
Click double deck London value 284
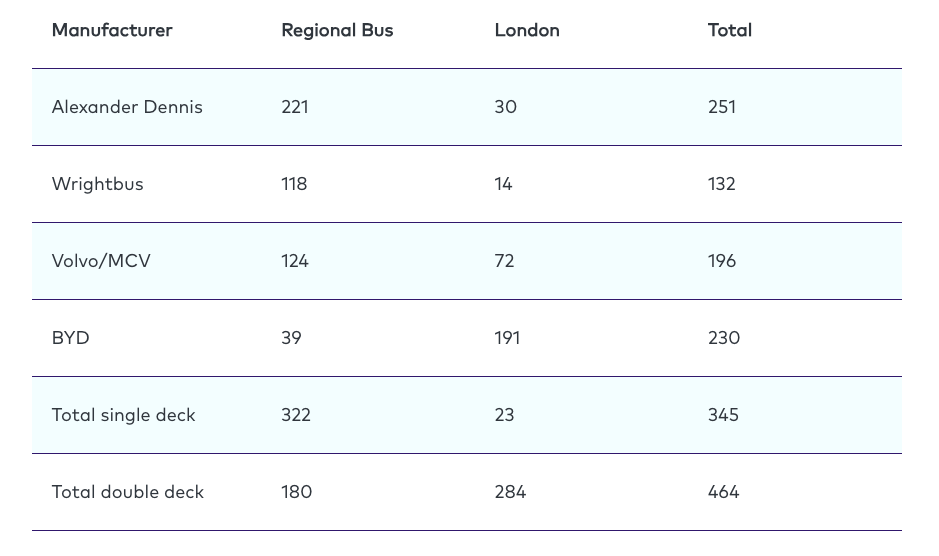(510, 492)
